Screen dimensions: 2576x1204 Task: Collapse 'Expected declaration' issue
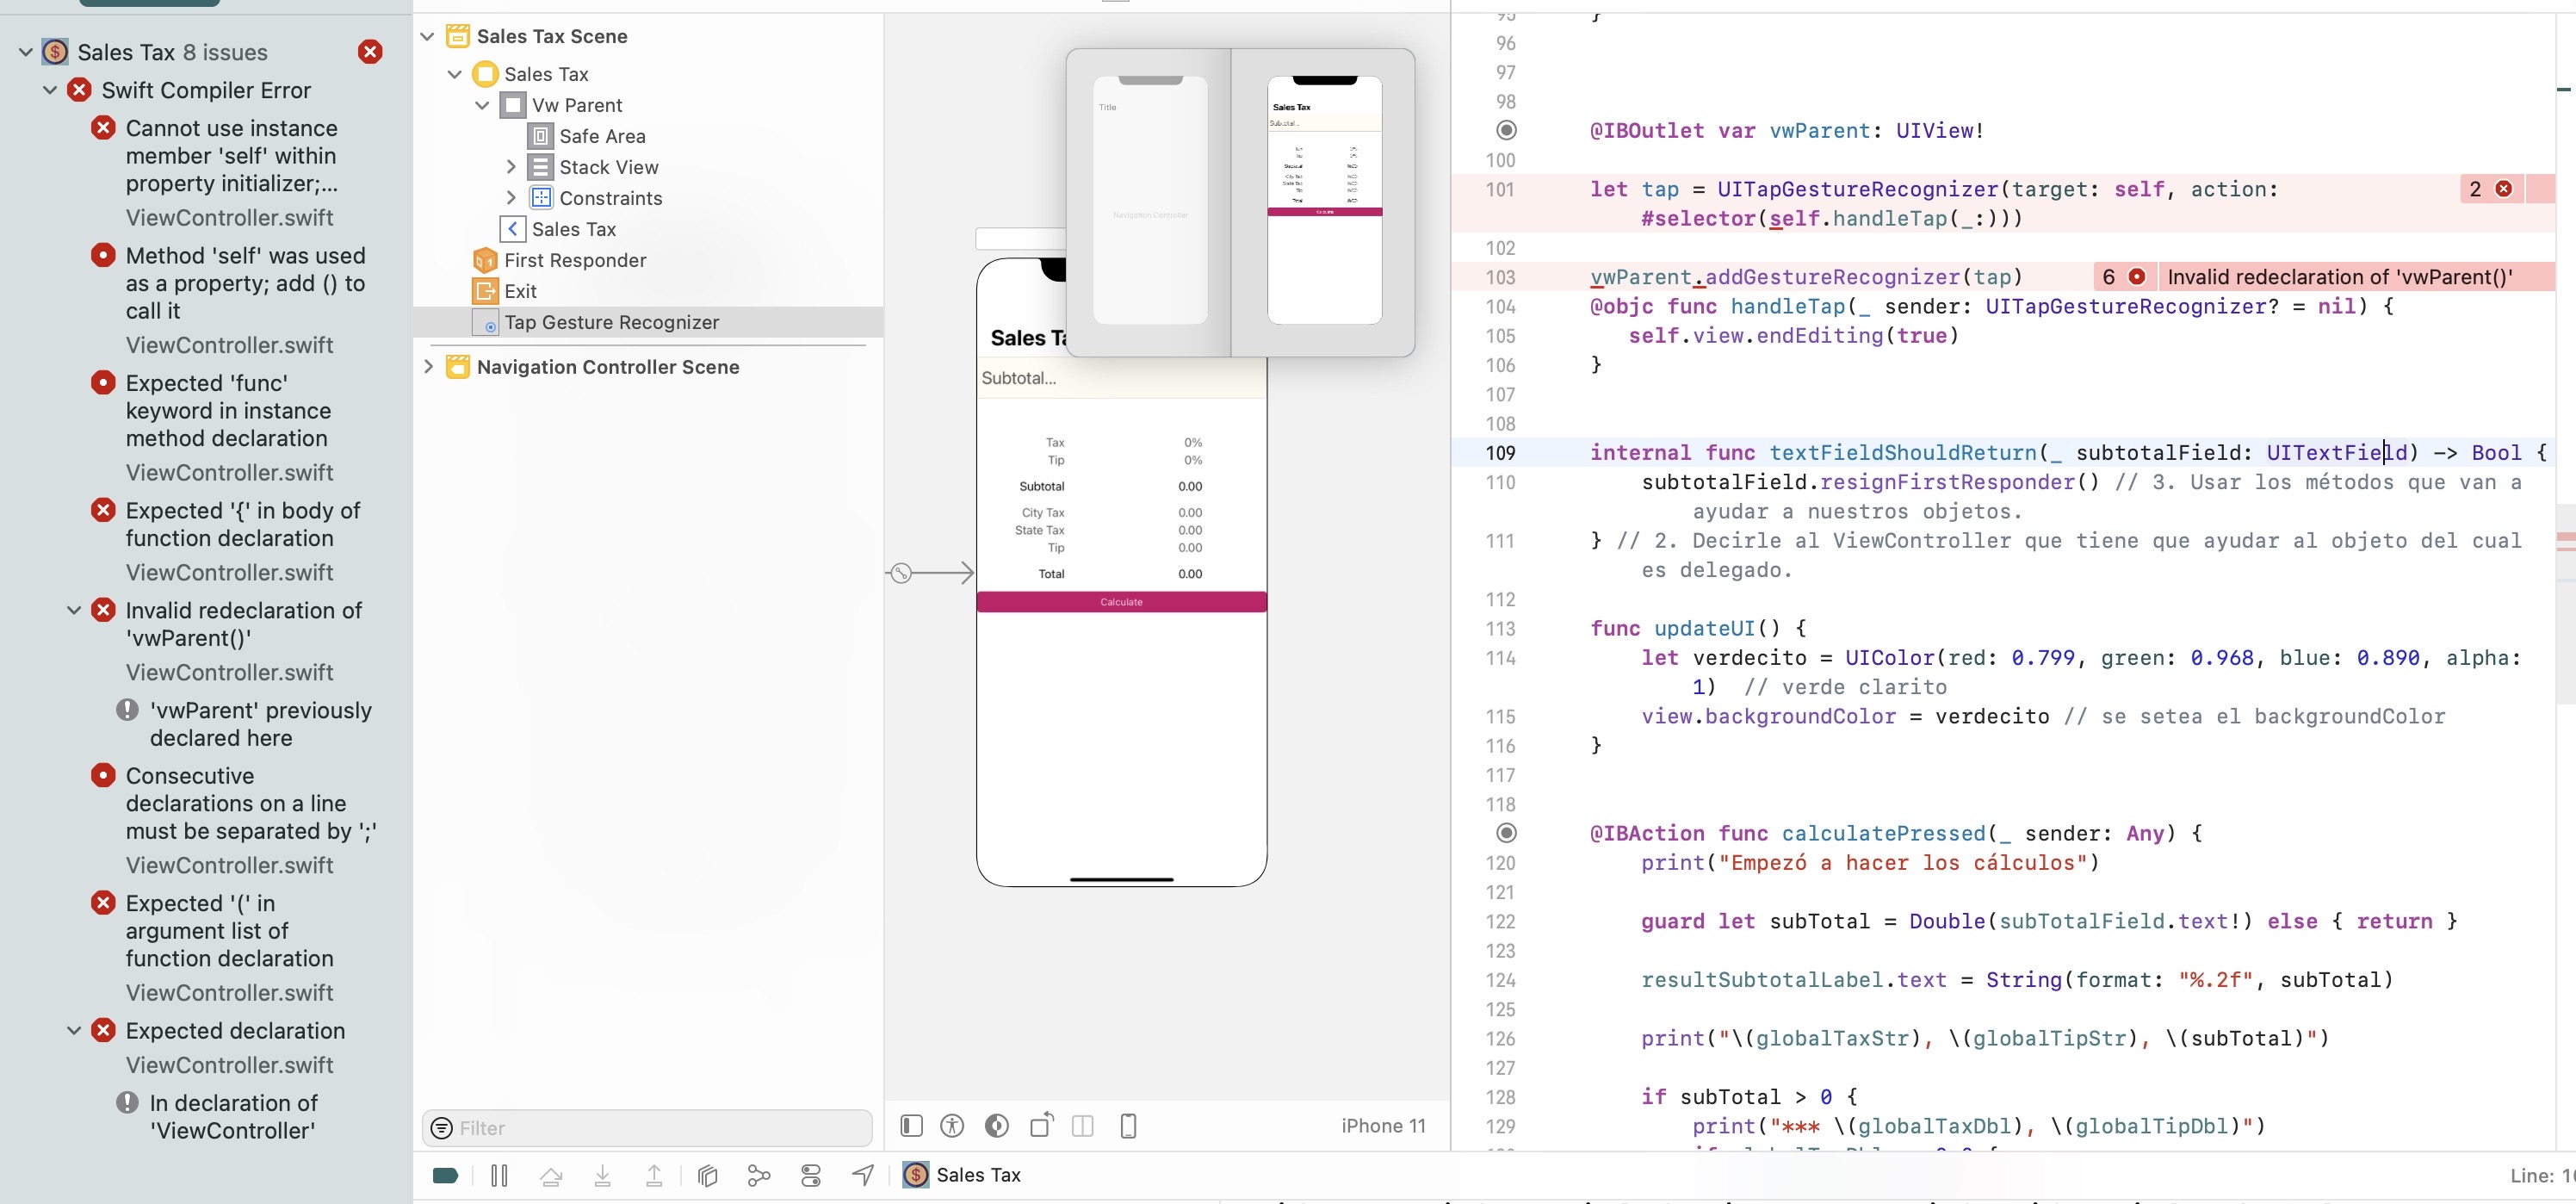click(74, 1030)
